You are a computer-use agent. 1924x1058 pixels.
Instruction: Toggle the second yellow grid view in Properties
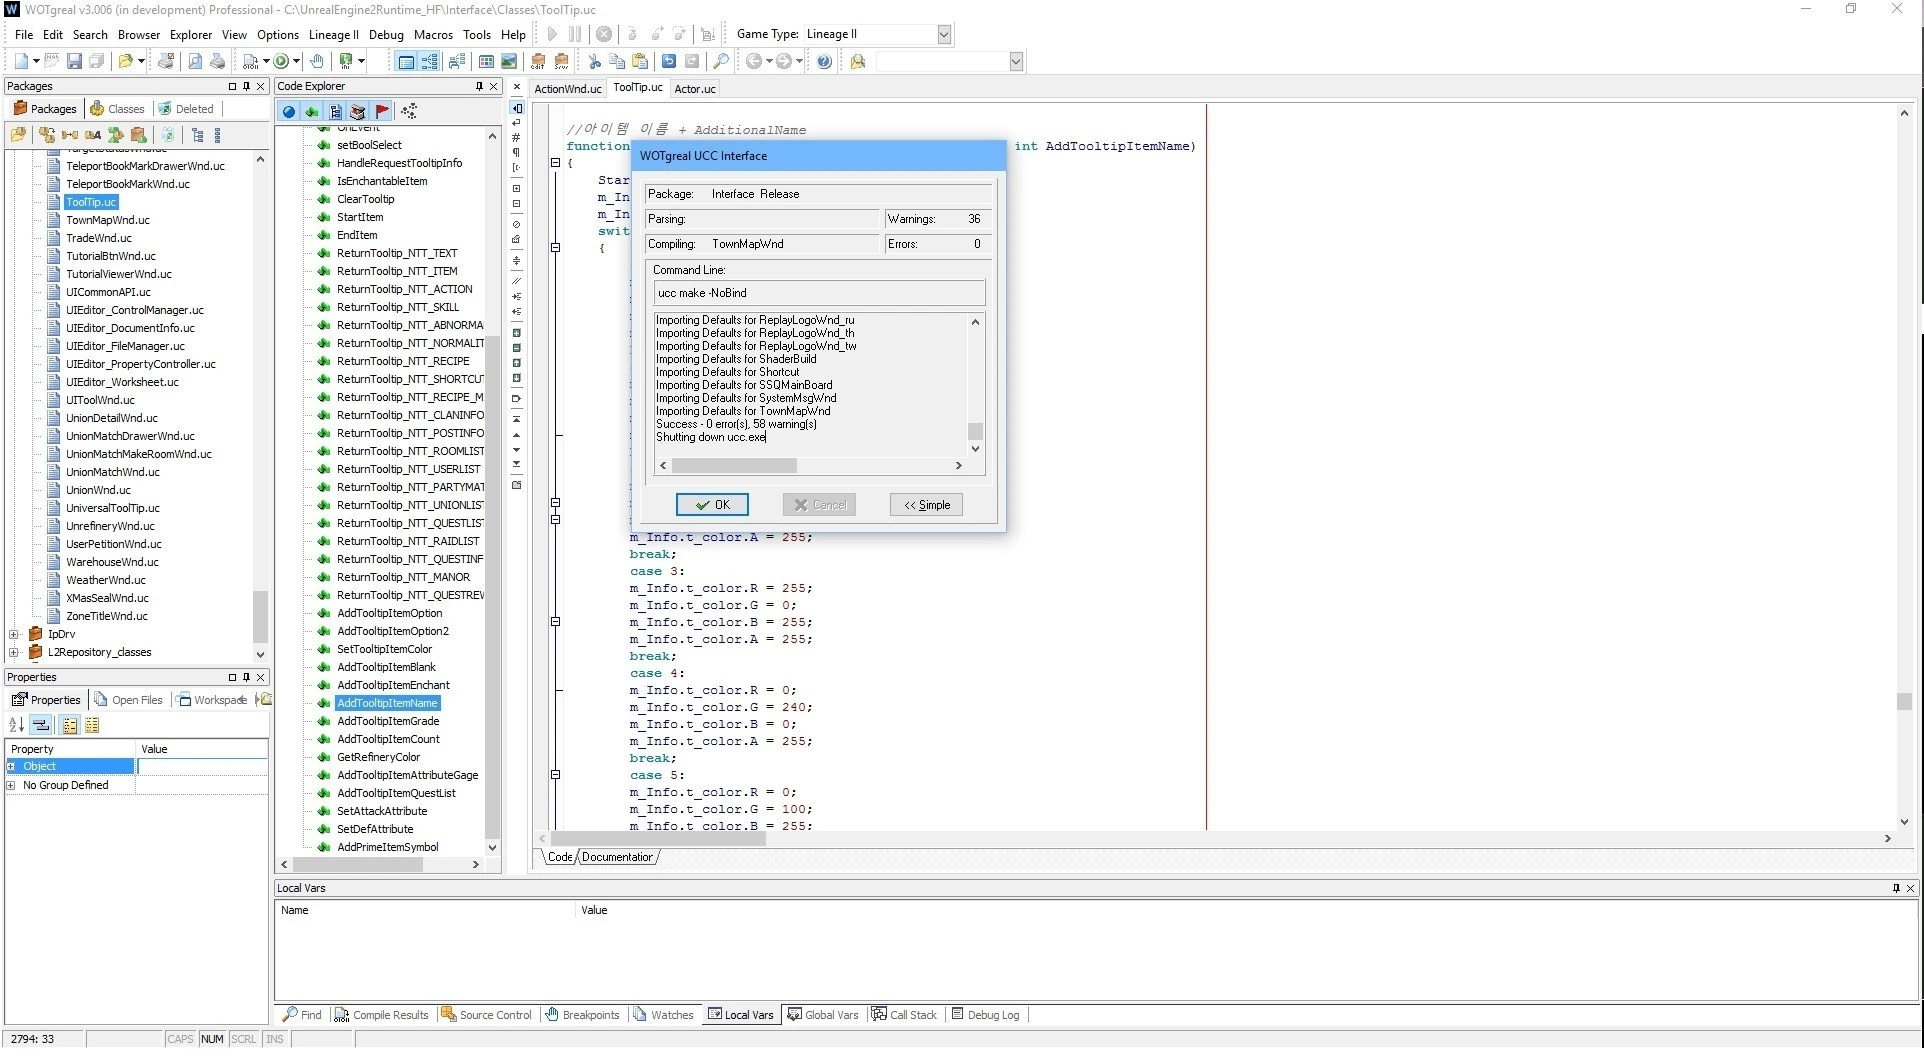pyautogui.click(x=92, y=725)
